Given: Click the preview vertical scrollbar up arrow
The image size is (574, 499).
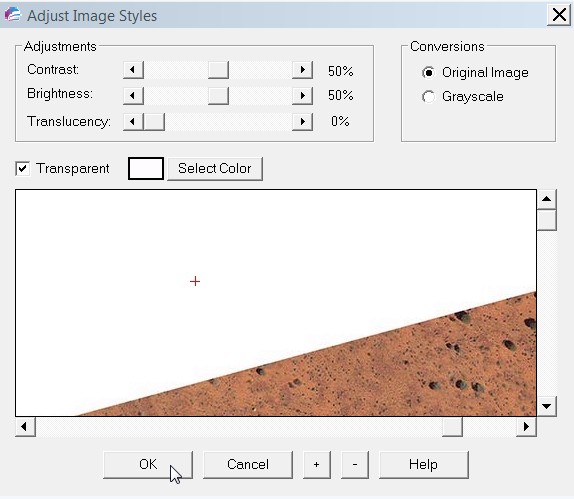Looking at the screenshot, I should (547, 199).
